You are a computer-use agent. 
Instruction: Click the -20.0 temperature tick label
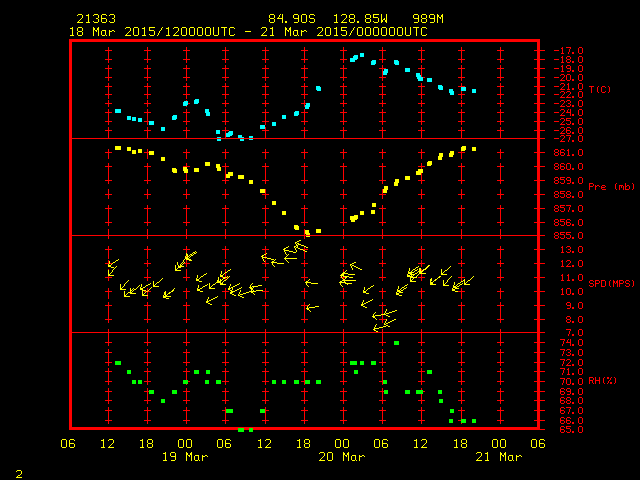[569, 78]
